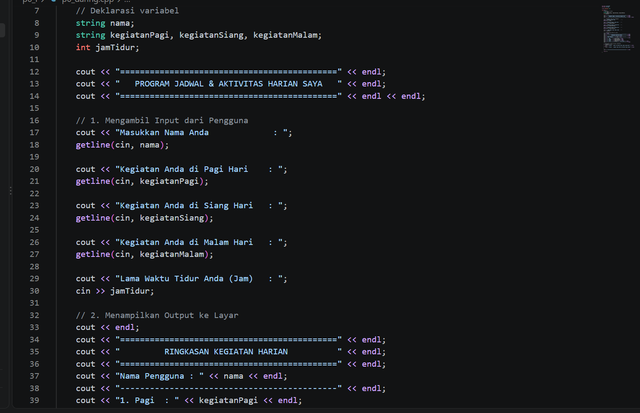Screen dimensions: 640x413
Task: Click line number 21 in the gutter
Action: pyautogui.click(x=34, y=181)
